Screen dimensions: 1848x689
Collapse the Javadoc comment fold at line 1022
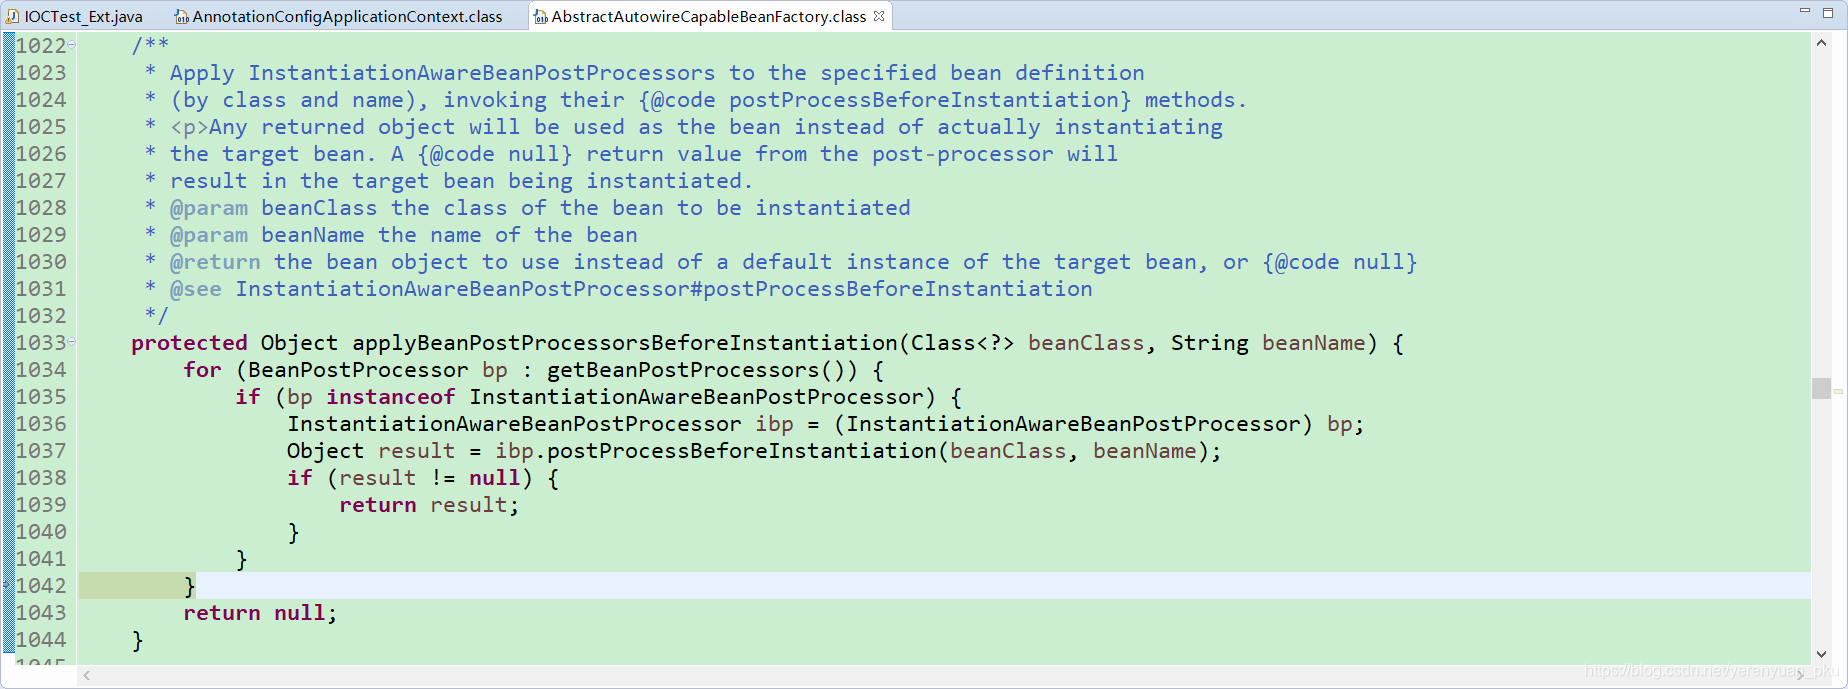(x=72, y=45)
